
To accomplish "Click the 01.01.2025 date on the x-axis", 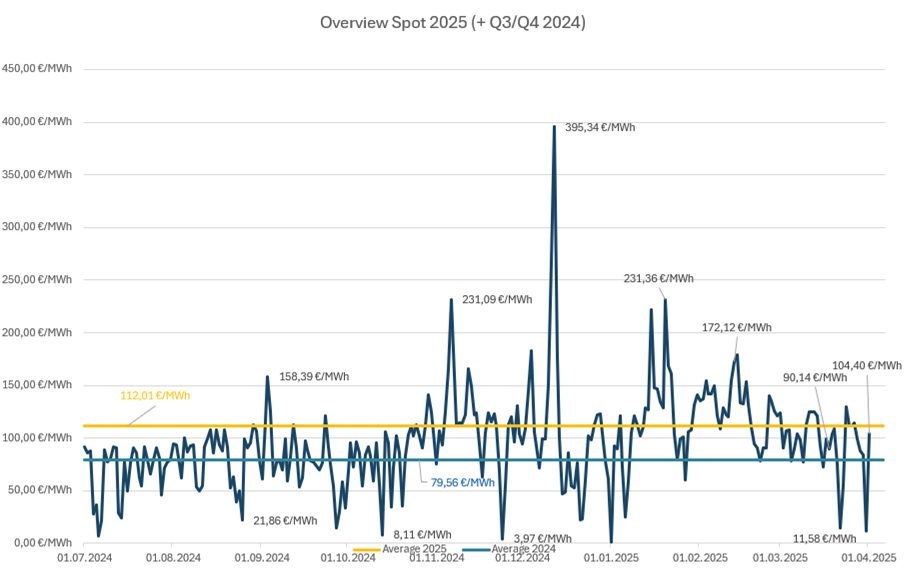I will coord(611,559).
